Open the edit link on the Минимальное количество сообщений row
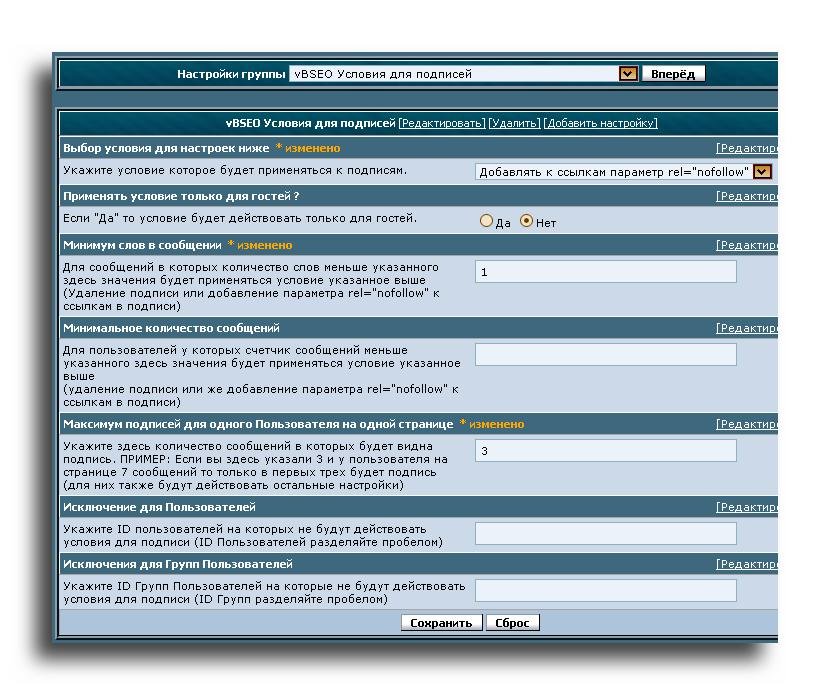Screen dimensions: 830x695 click(746, 329)
